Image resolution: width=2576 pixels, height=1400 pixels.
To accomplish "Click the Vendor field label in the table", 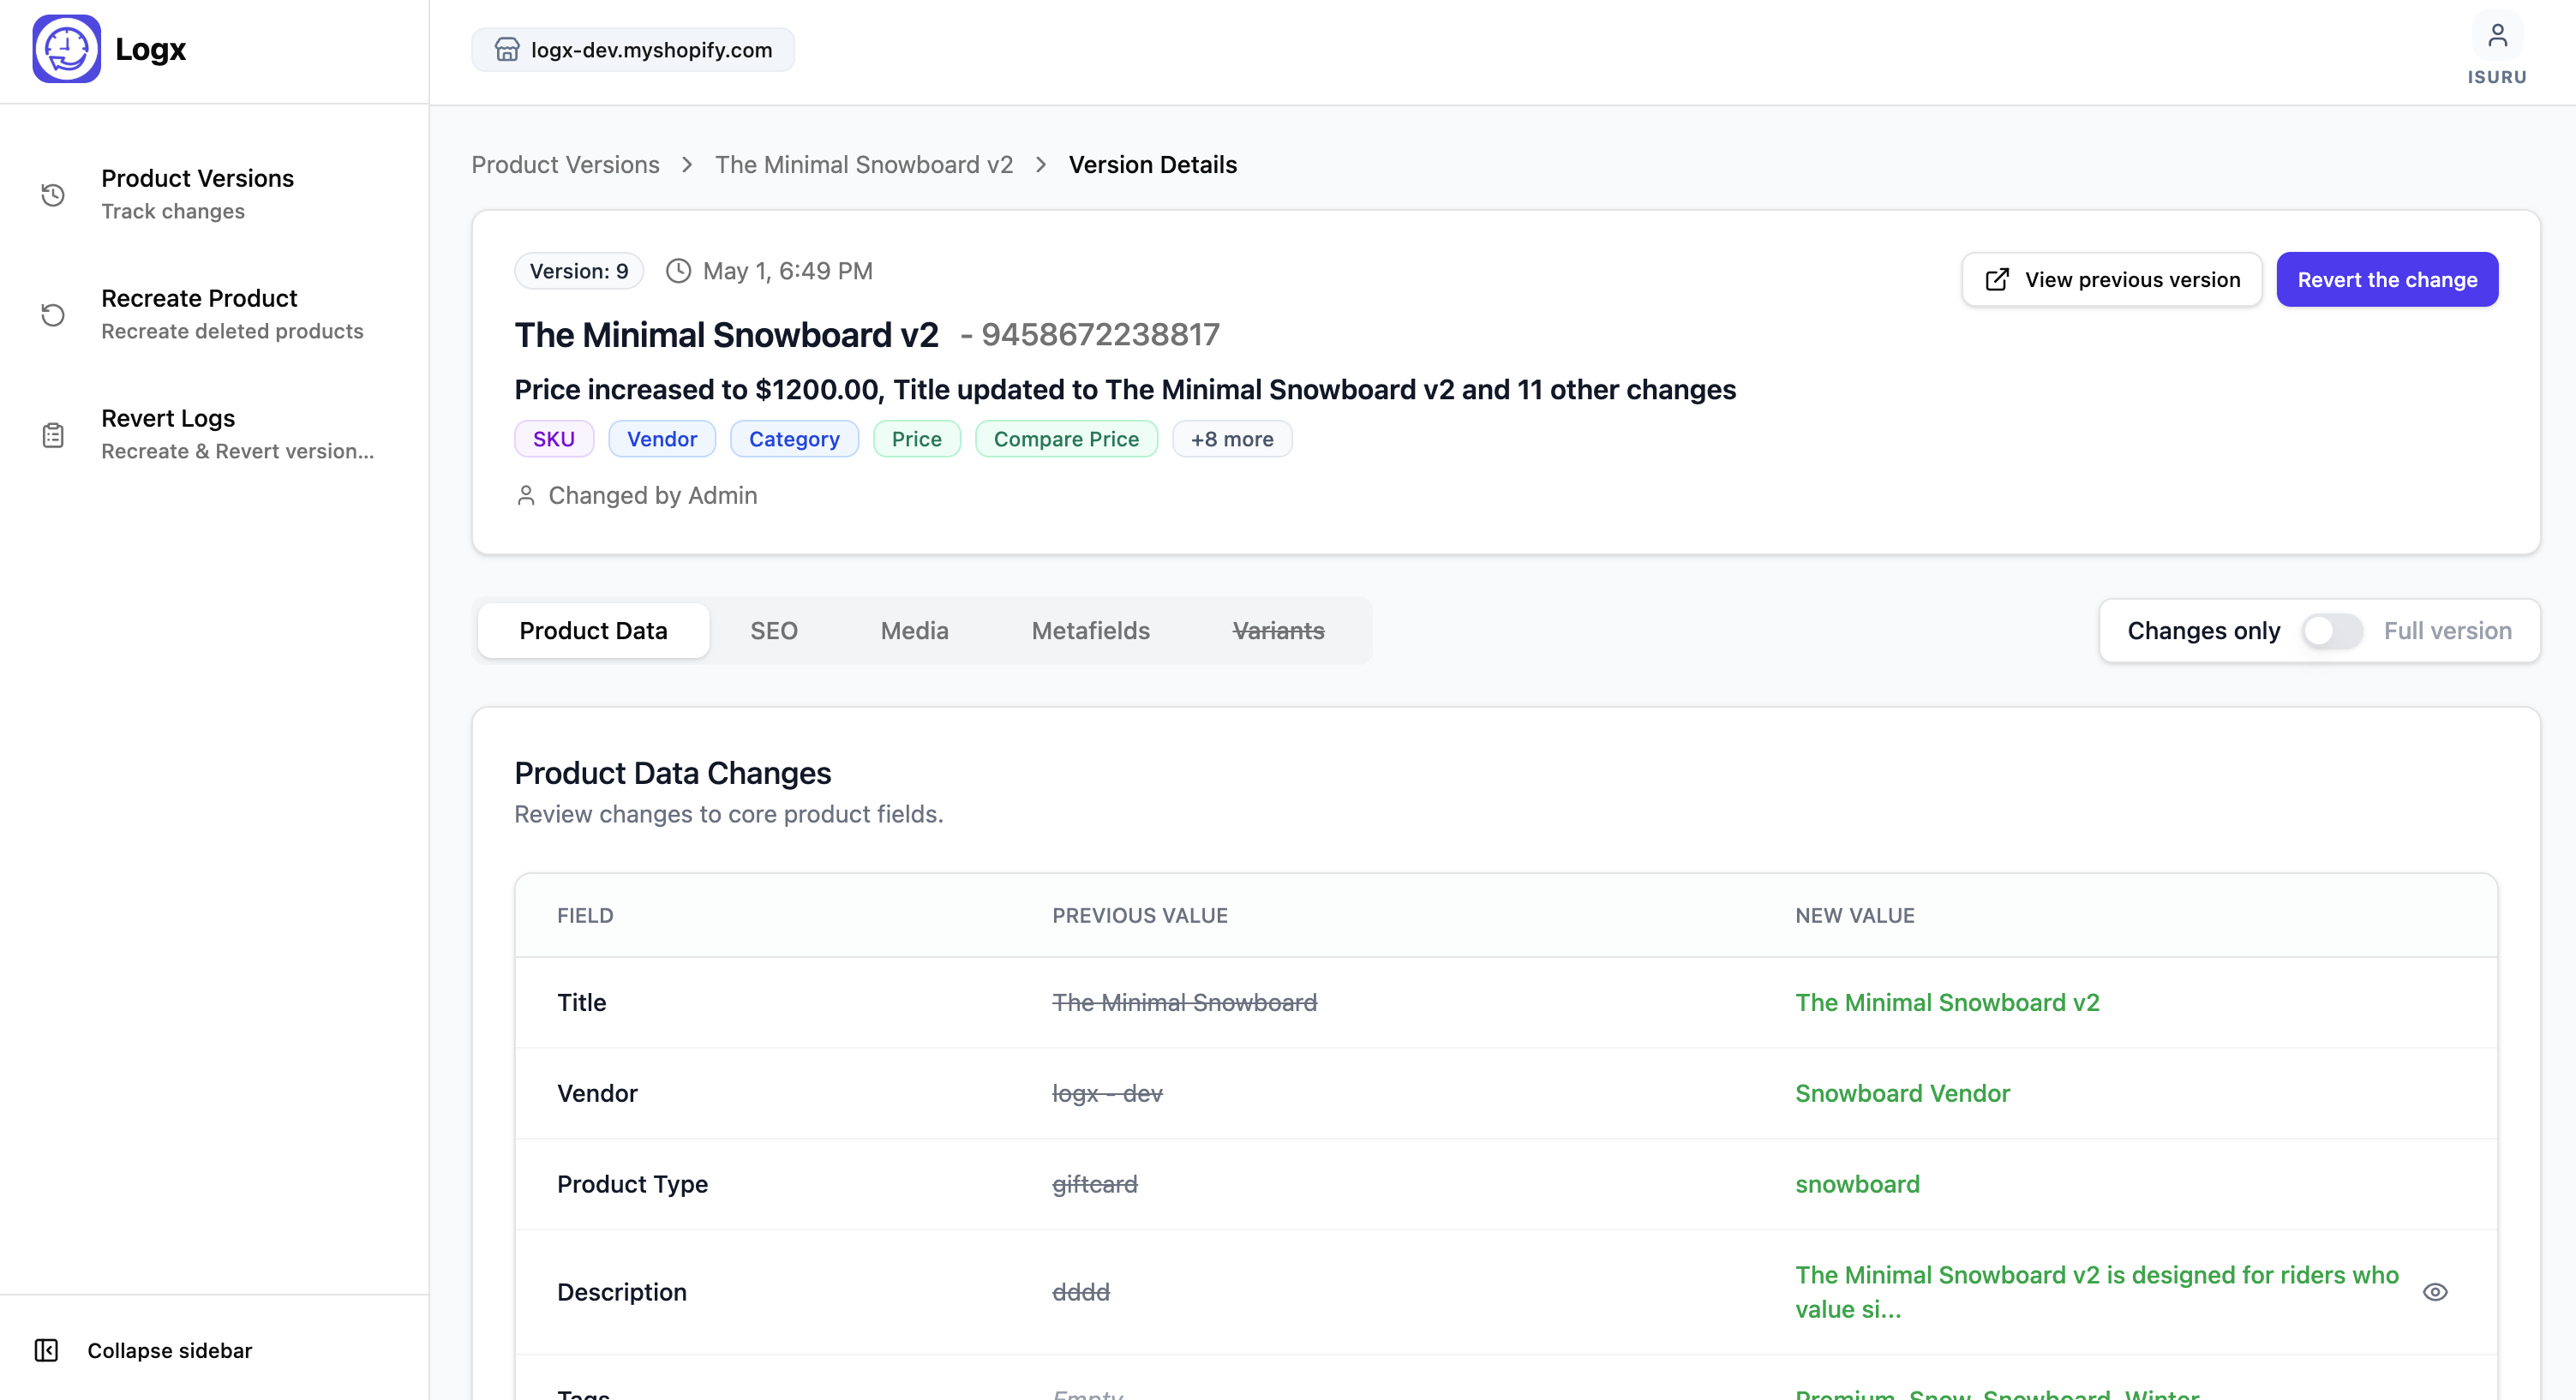I will click(x=597, y=1093).
